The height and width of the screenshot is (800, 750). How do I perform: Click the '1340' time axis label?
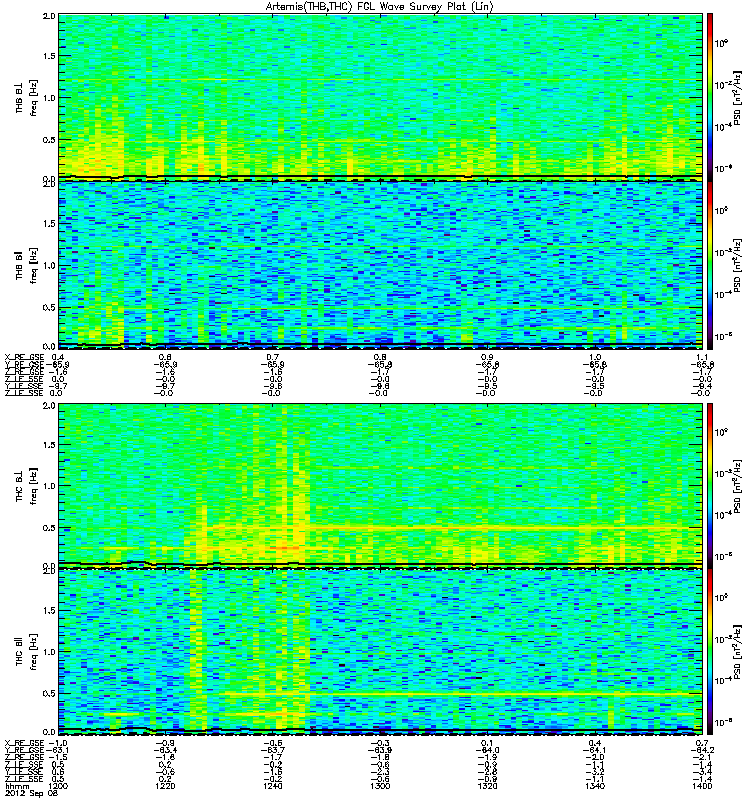[595, 786]
